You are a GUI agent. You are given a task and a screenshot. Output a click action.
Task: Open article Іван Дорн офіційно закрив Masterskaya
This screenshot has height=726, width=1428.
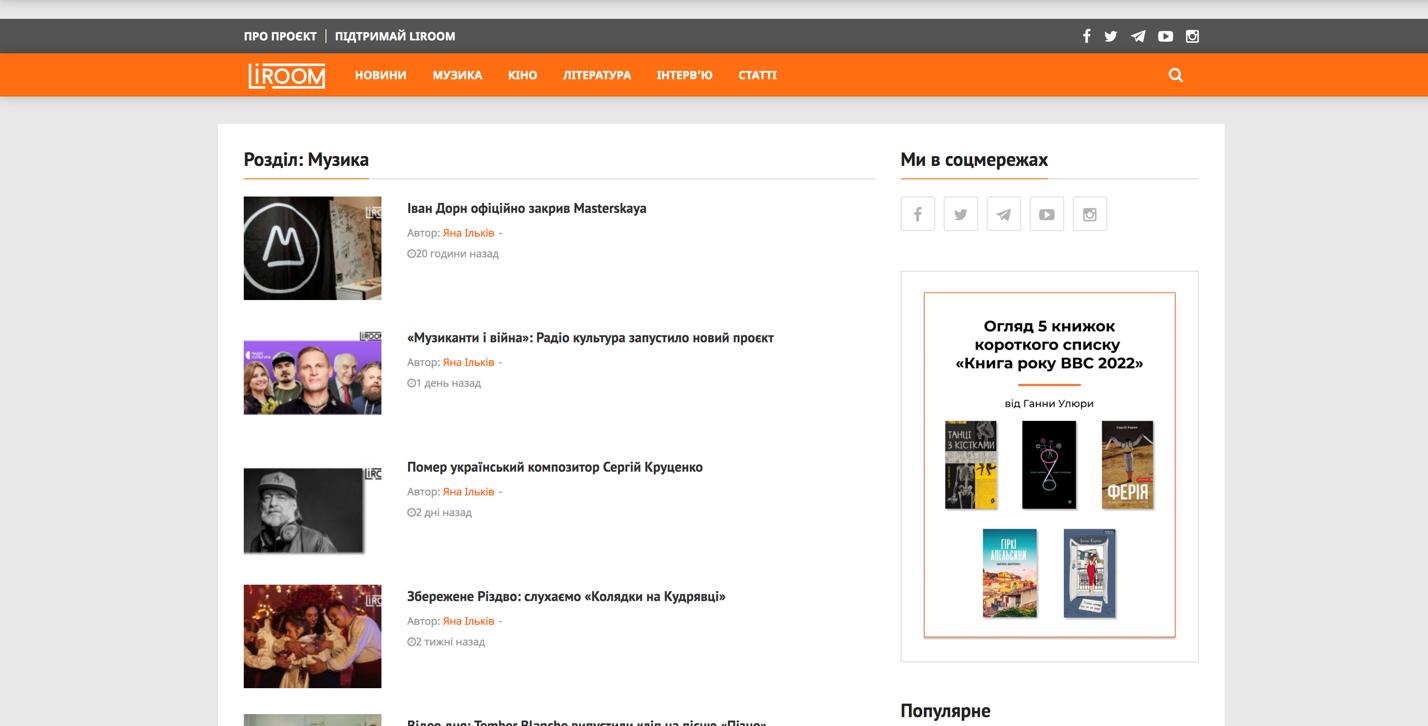pyautogui.click(x=526, y=208)
